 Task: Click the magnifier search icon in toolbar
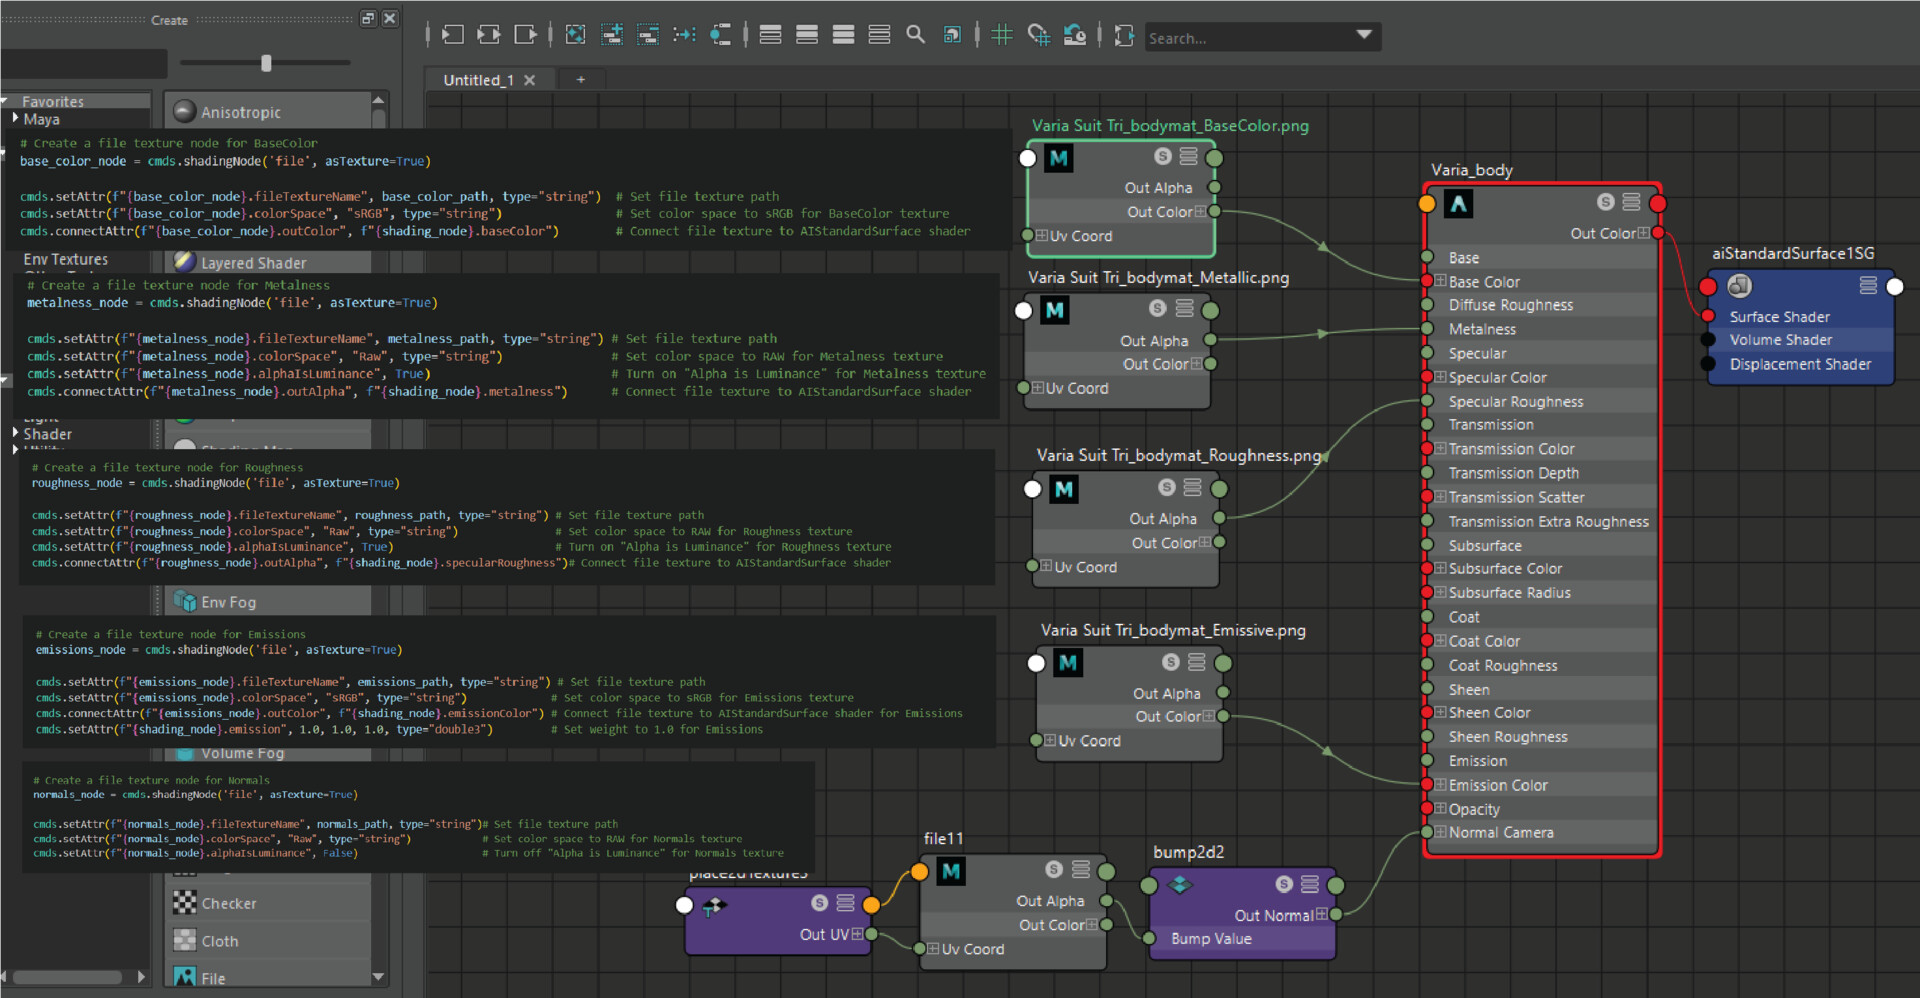[915, 35]
